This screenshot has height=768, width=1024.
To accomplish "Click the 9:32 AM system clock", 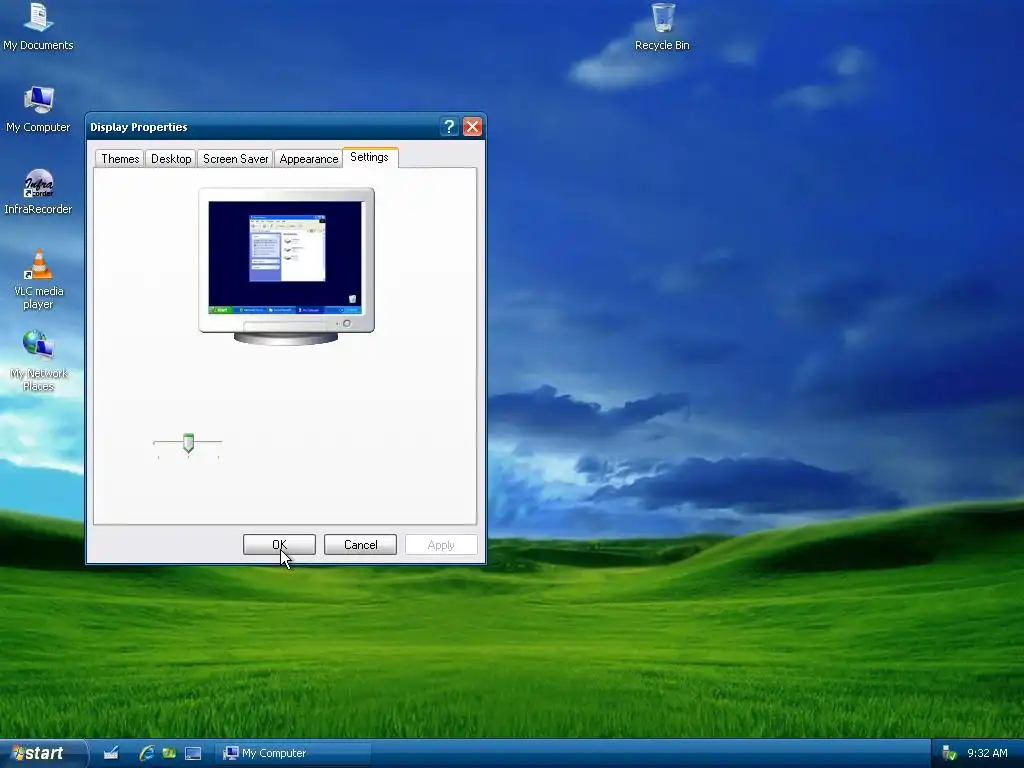I will [x=987, y=753].
